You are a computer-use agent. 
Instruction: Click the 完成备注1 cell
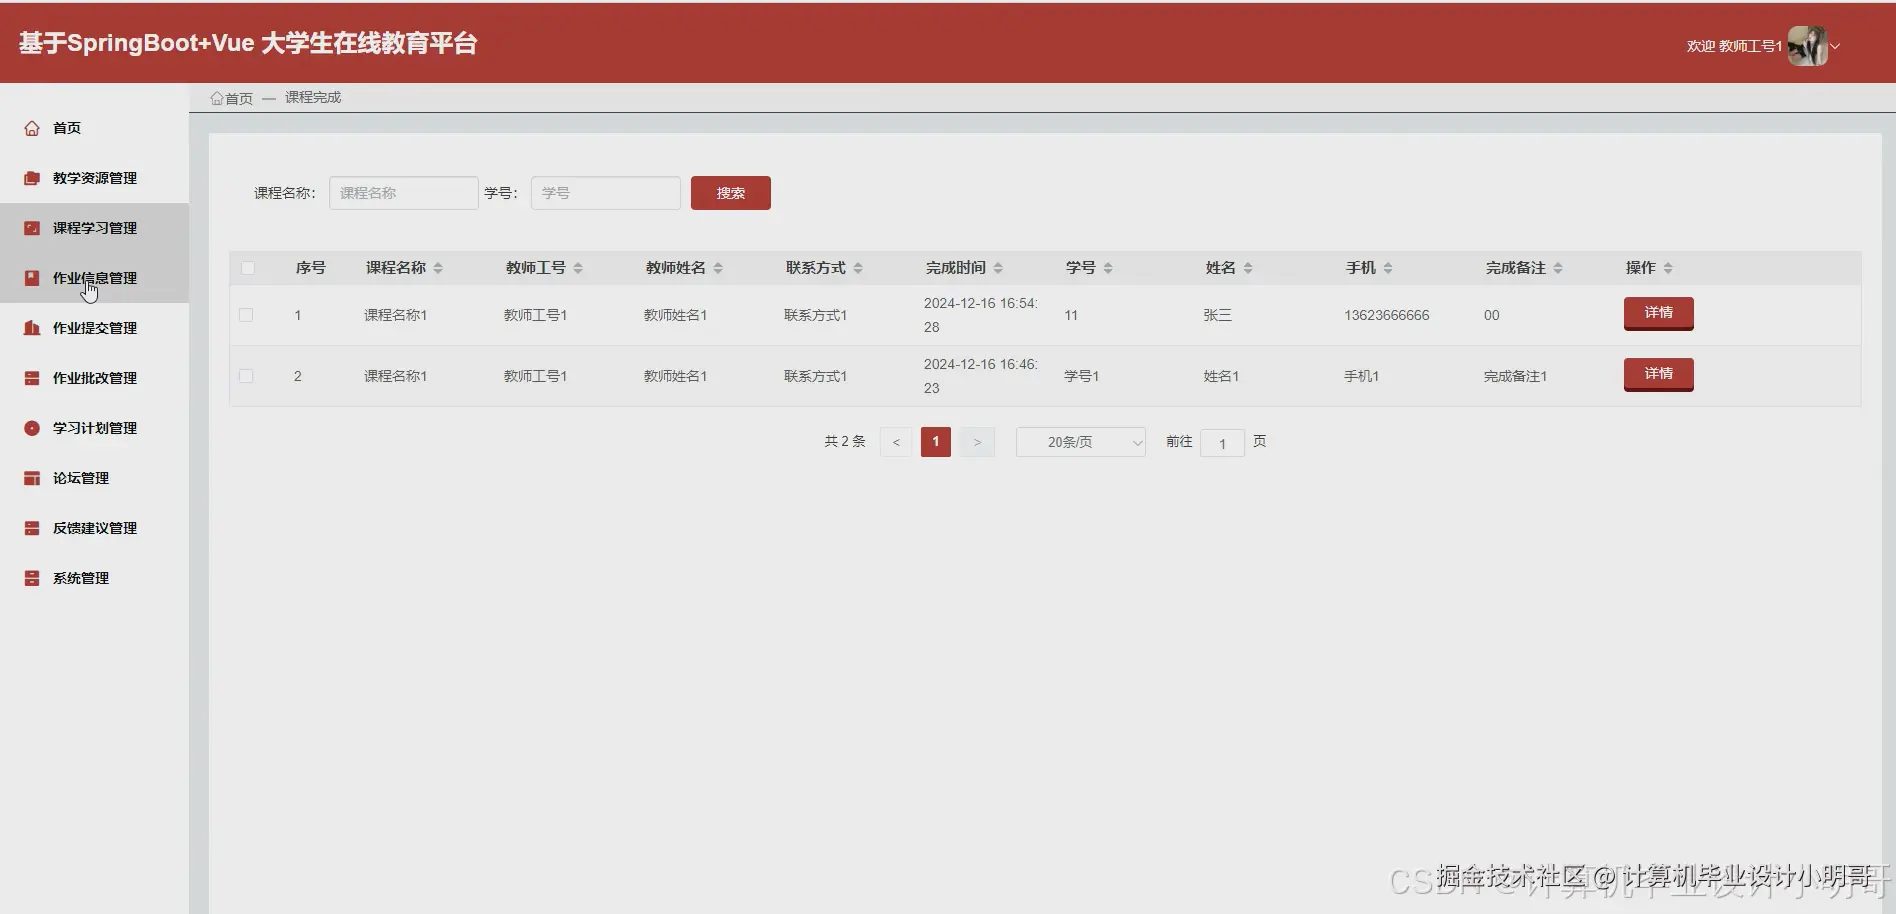[1515, 376]
